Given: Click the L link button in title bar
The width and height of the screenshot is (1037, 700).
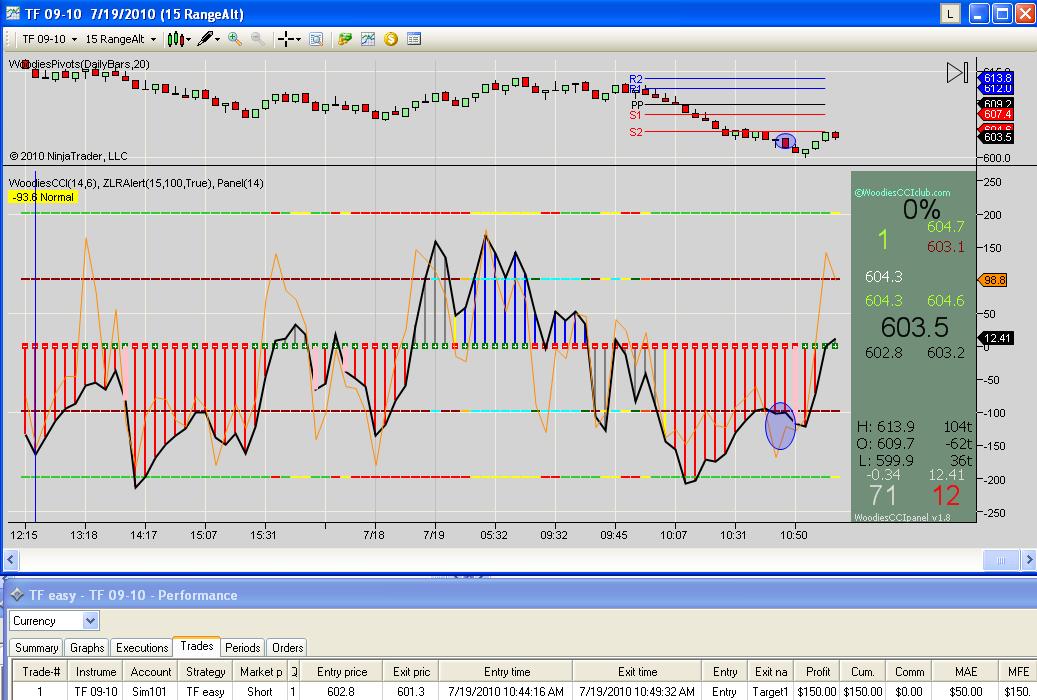Looking at the screenshot, I should coord(950,13).
